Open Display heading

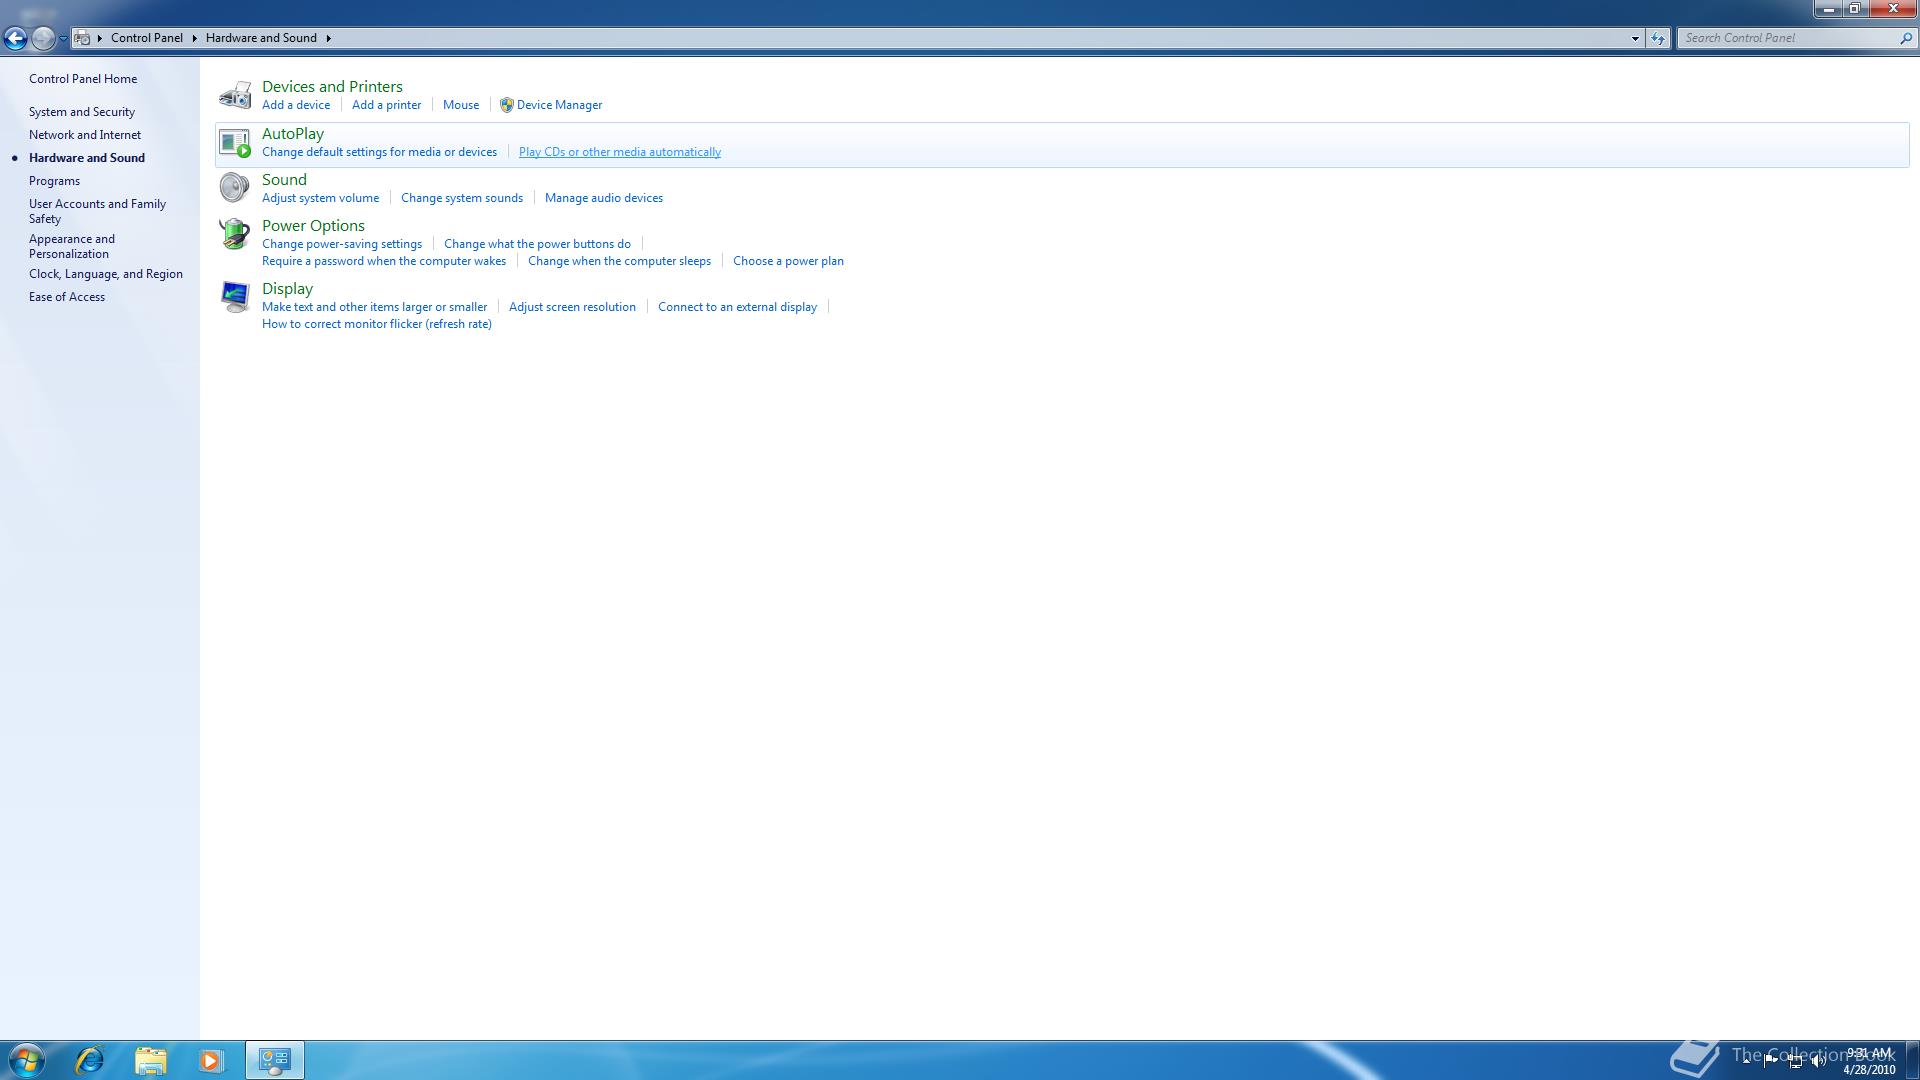coord(287,289)
